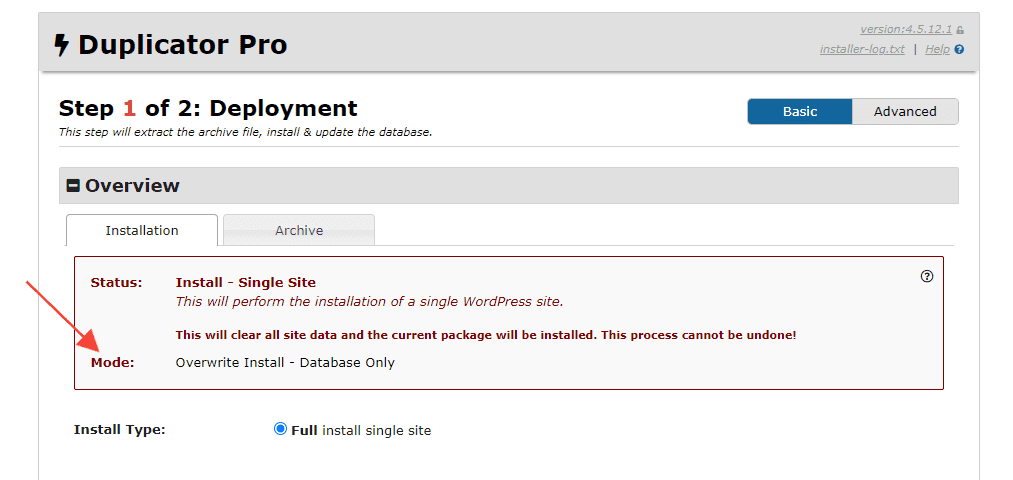Click the Duplicator Pro title text
The height and width of the screenshot is (480, 1013).
182,45
